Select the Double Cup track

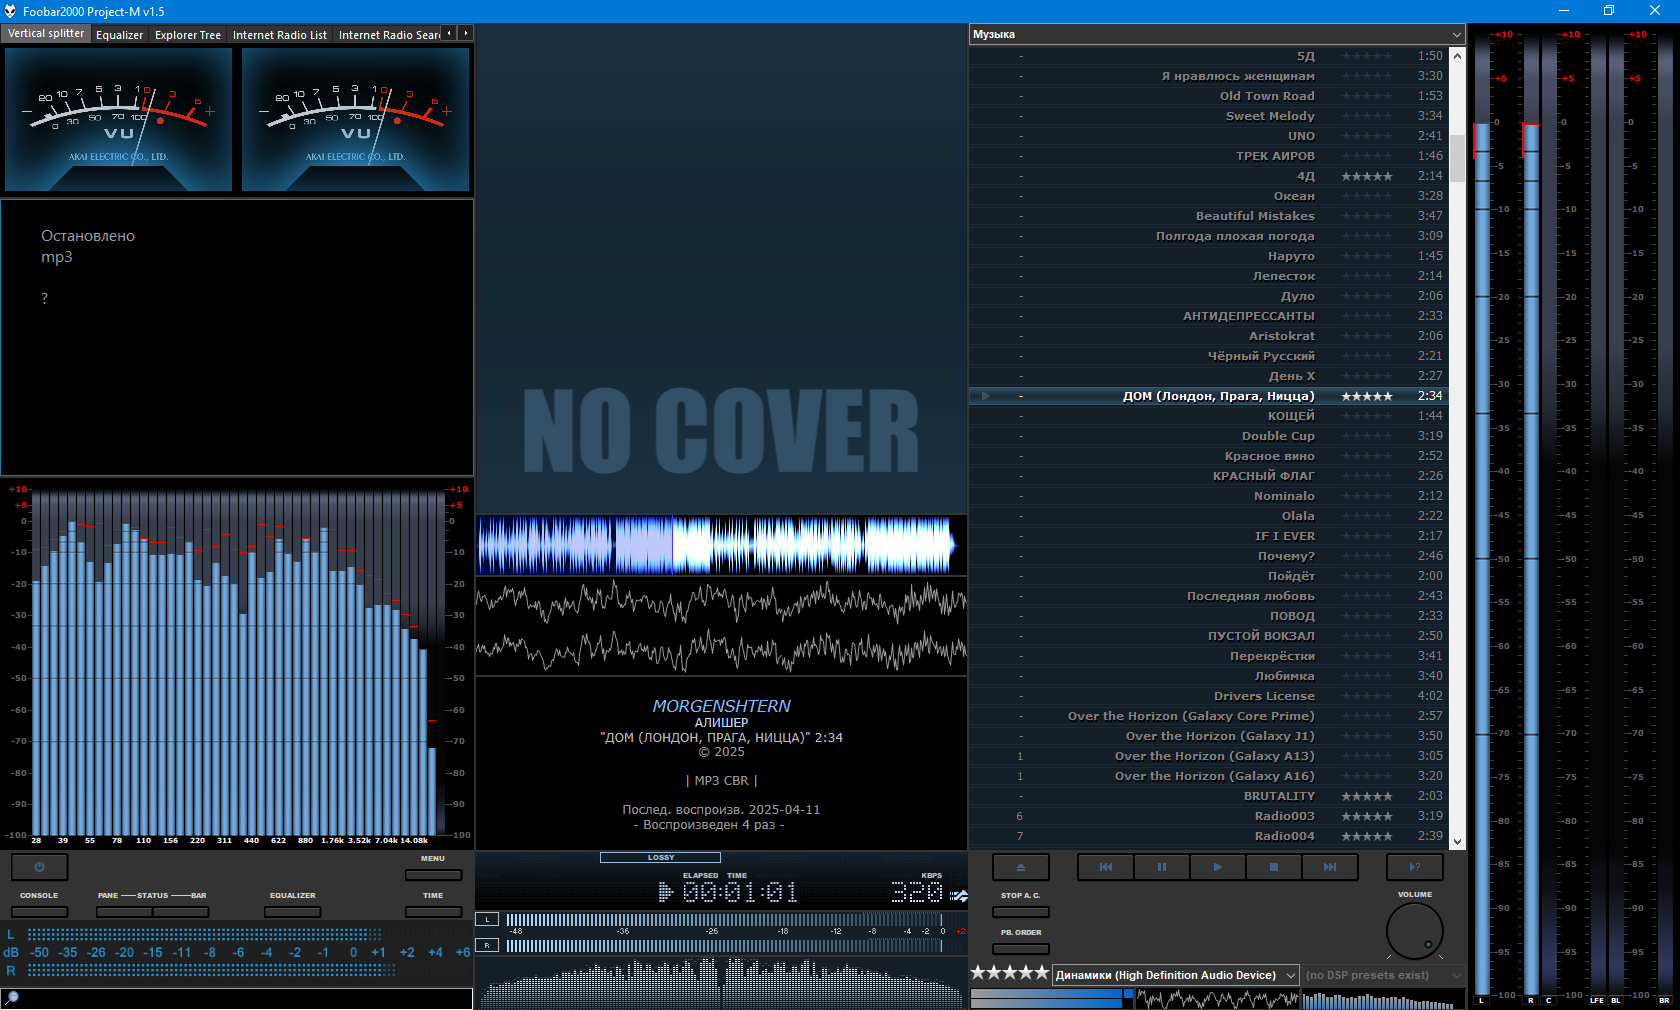click(x=1209, y=436)
